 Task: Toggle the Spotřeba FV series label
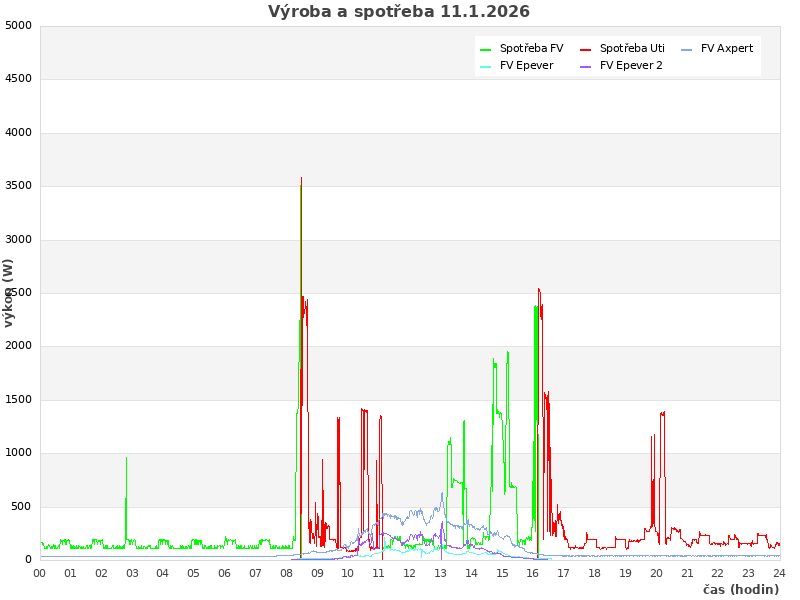click(531, 48)
